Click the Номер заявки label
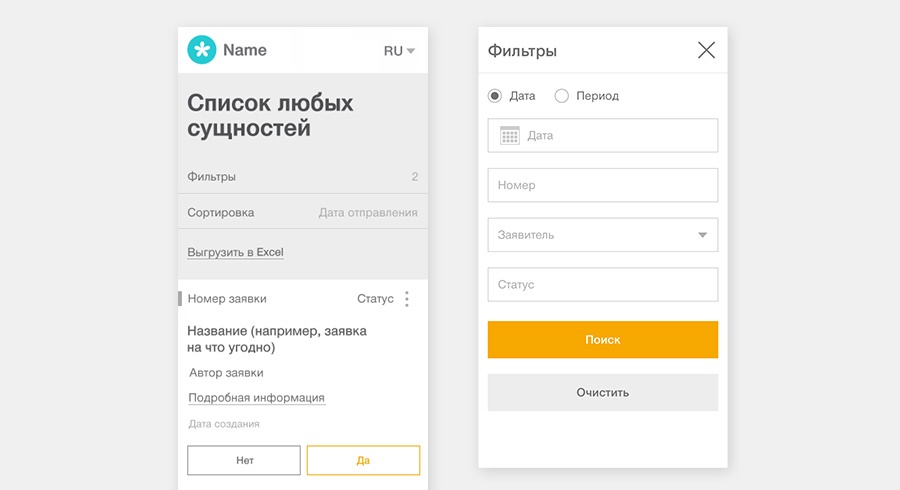Screen dimensions: 900x490 pyautogui.click(x=227, y=299)
